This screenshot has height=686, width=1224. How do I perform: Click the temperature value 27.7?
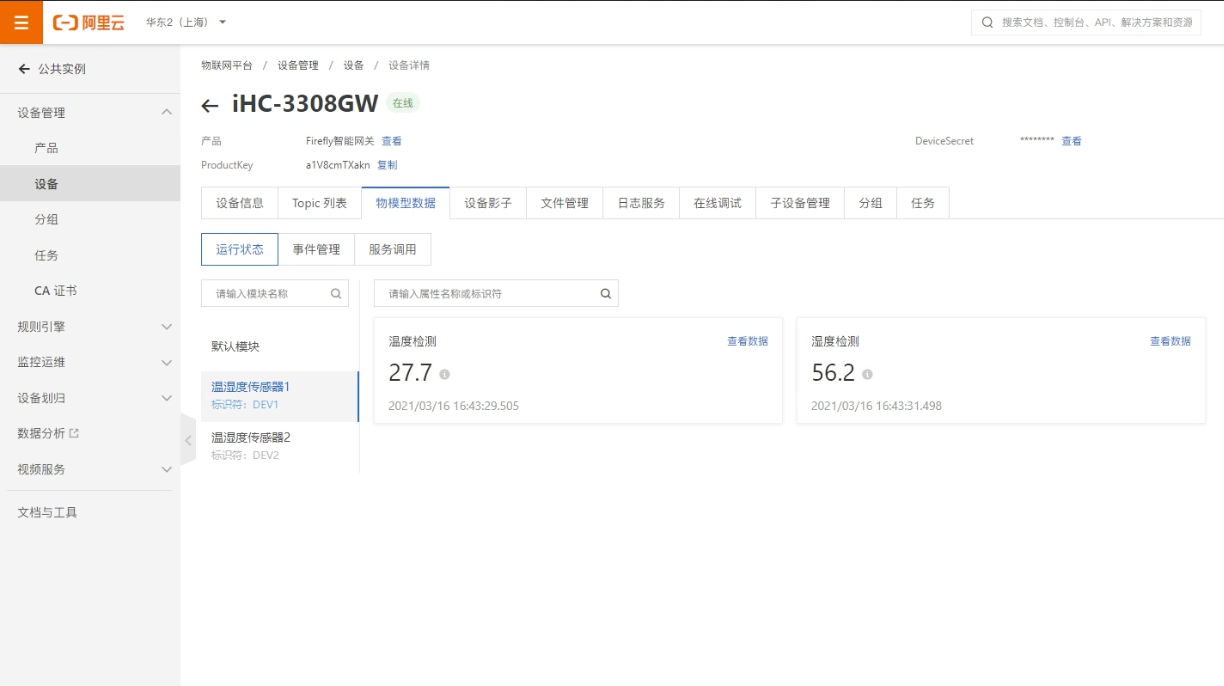410,373
